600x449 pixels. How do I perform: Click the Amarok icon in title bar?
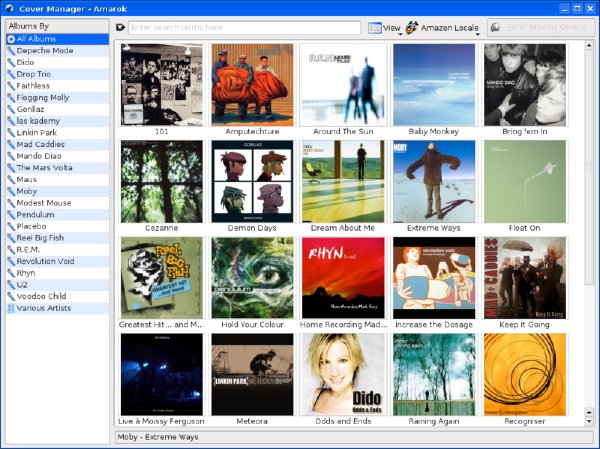(10, 8)
